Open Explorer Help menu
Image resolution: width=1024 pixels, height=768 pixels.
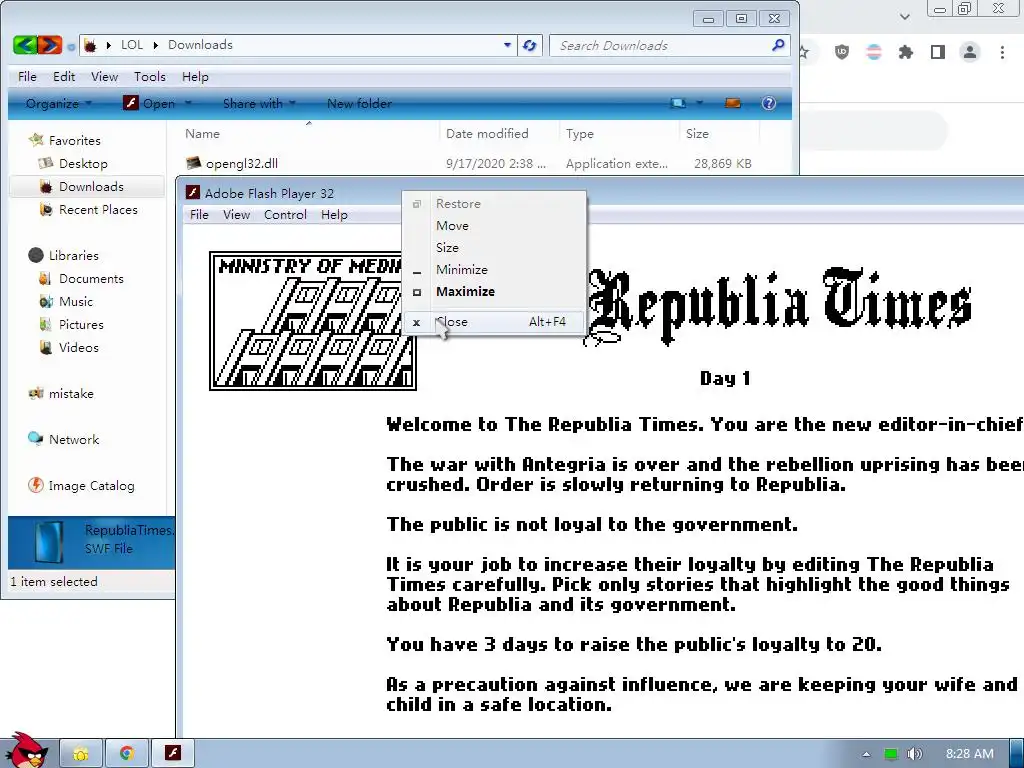click(x=195, y=76)
